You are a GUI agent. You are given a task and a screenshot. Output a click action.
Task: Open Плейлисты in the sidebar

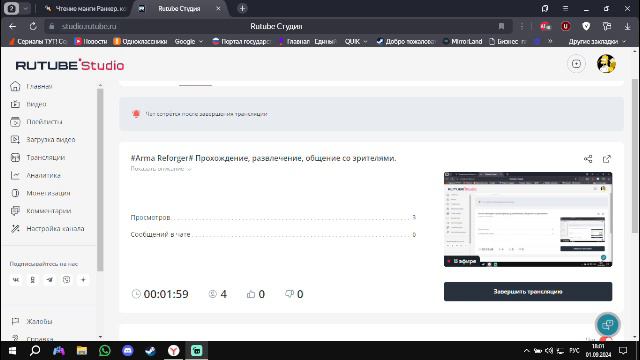pos(37,122)
